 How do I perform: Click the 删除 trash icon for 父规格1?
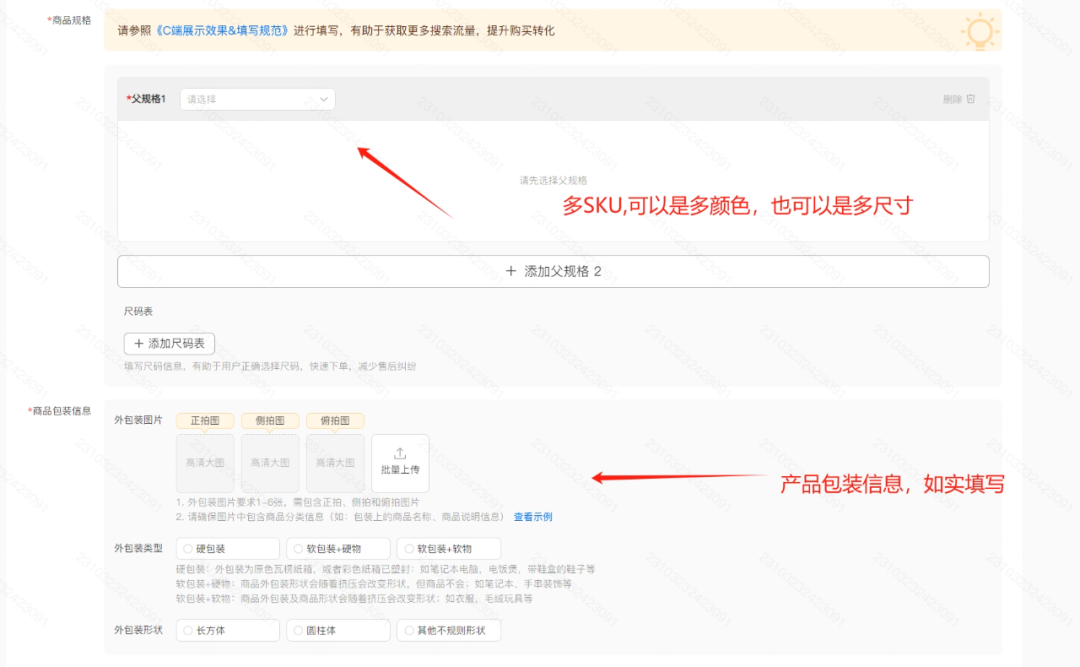coord(970,98)
